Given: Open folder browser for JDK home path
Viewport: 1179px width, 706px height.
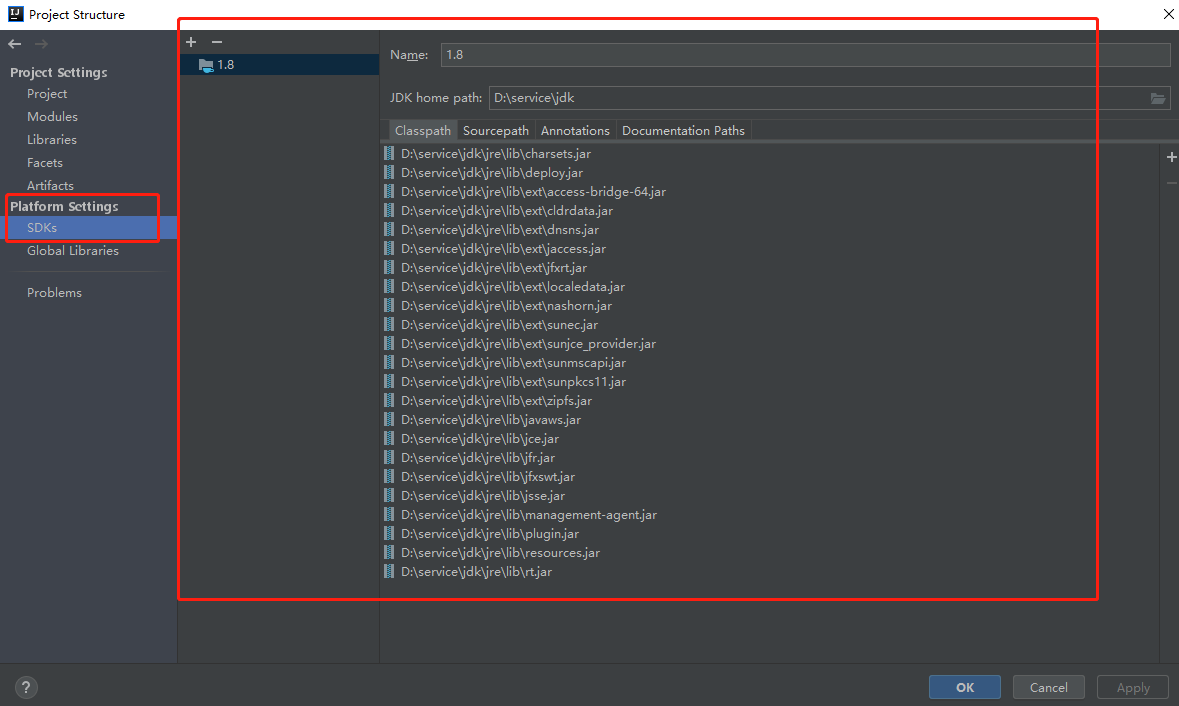Looking at the screenshot, I should tap(1158, 97).
